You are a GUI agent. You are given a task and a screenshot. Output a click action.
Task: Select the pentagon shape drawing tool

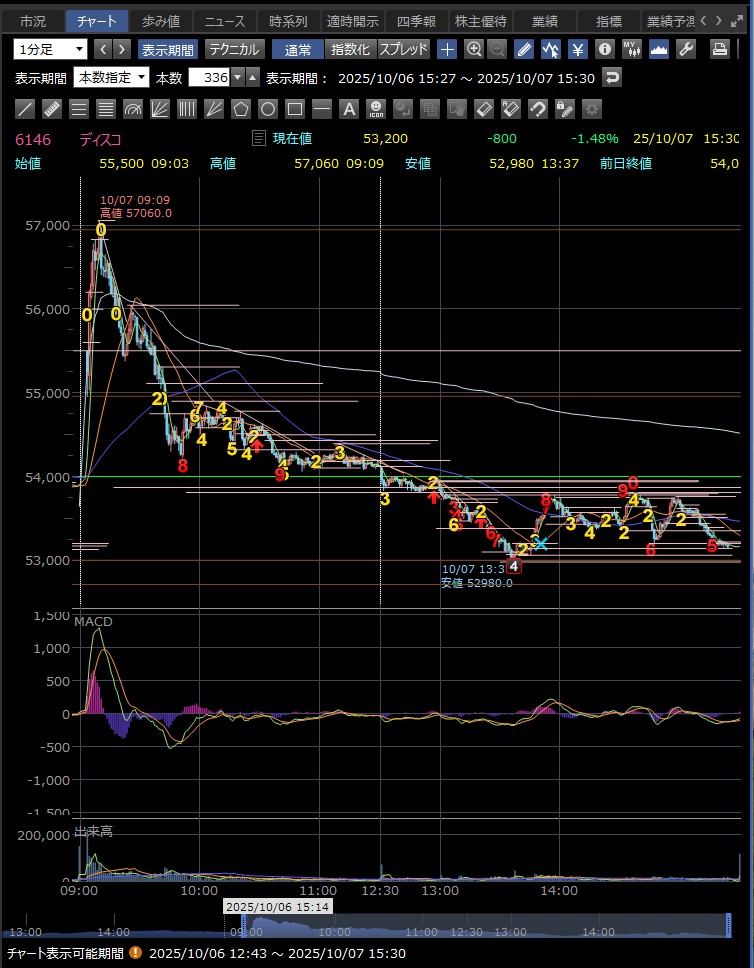[241, 108]
